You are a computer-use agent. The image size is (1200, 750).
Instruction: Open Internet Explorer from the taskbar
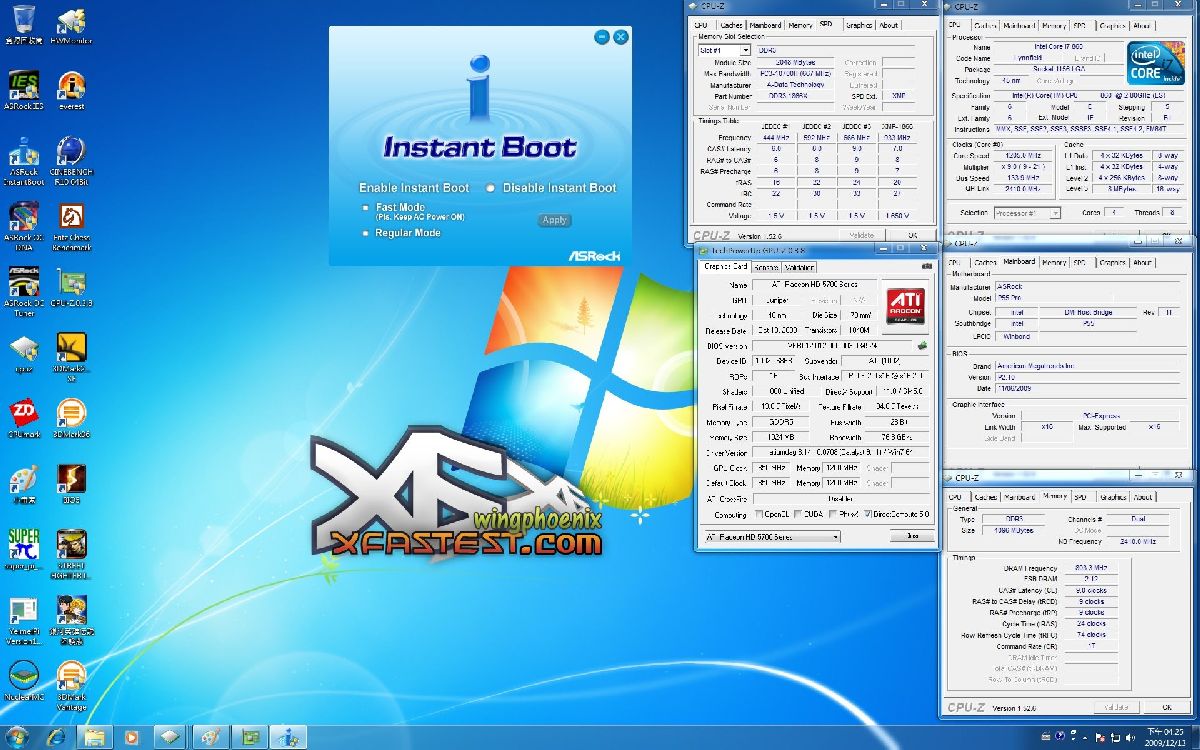[56, 736]
